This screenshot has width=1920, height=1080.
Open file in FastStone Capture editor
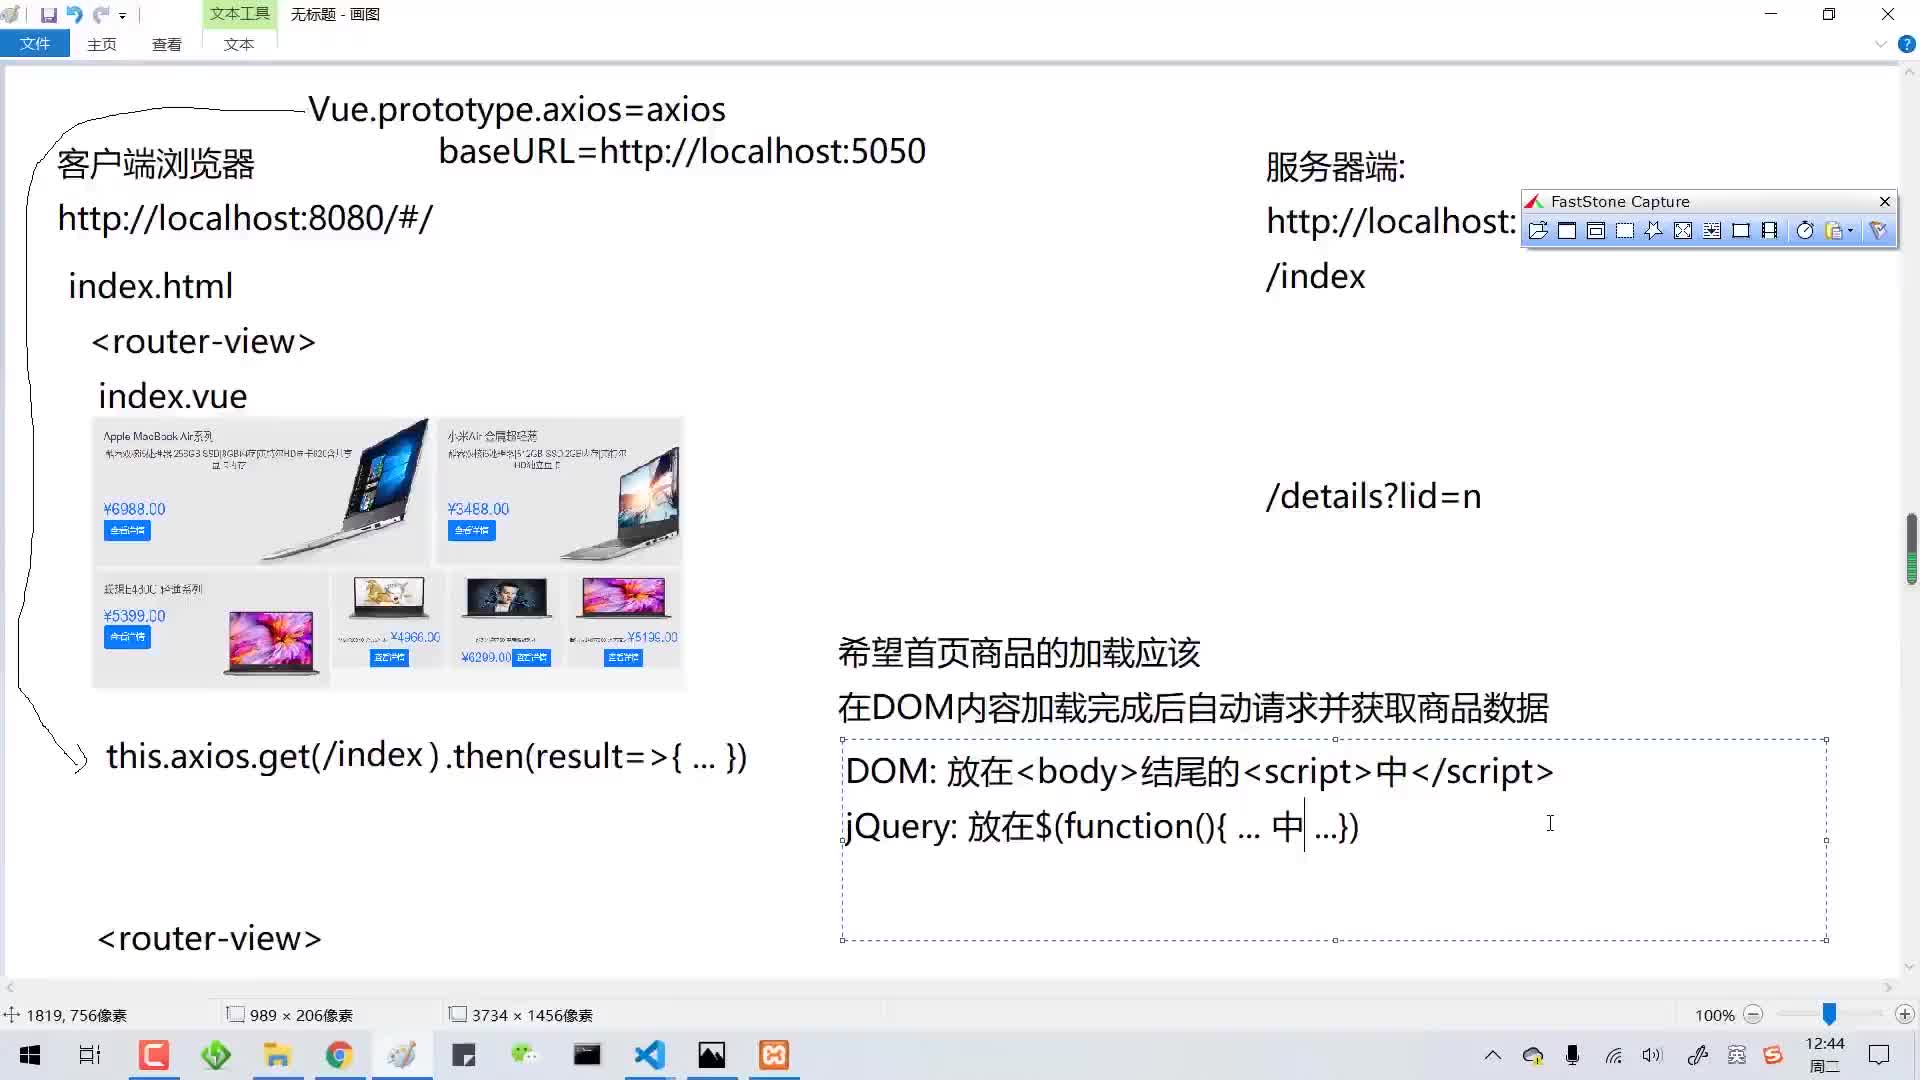coord(1538,231)
